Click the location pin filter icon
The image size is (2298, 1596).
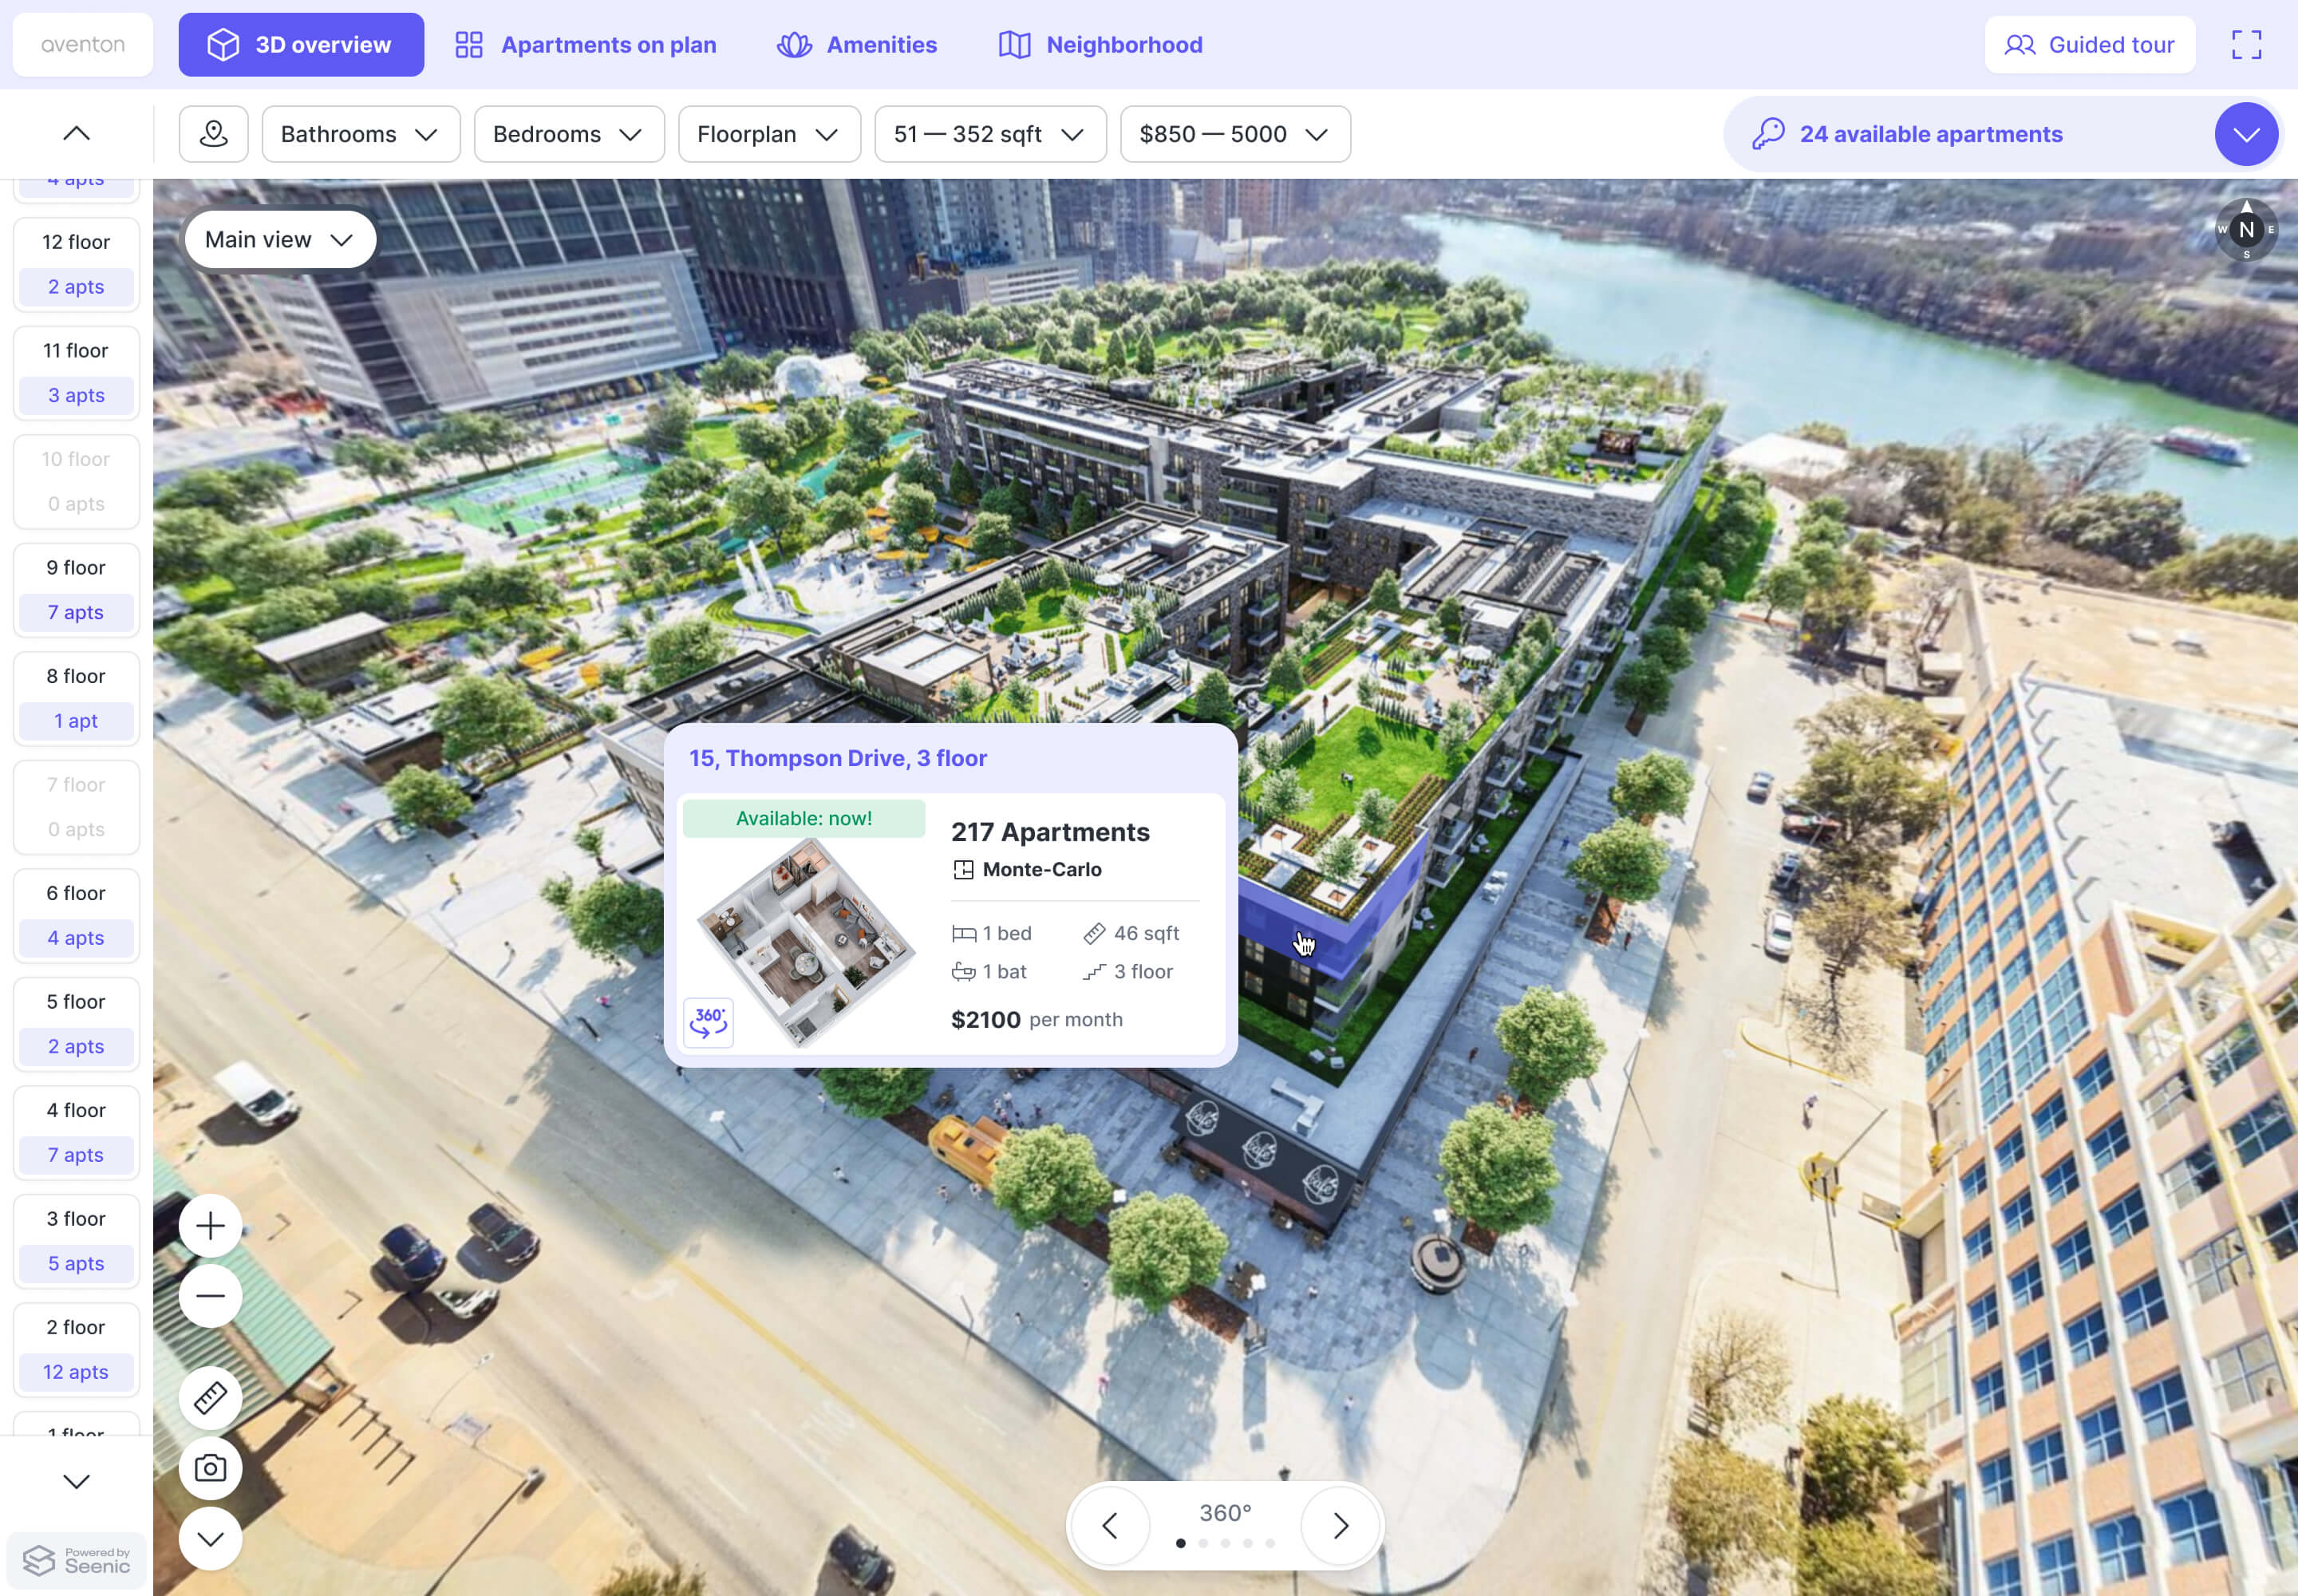(213, 134)
